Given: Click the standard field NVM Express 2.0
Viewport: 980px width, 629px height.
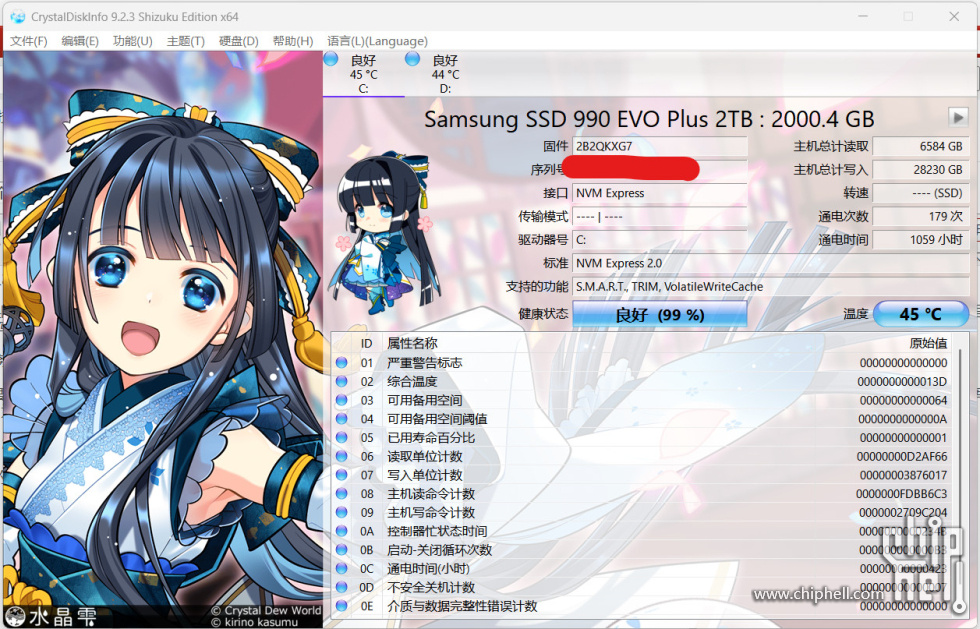Looking at the screenshot, I should [x=771, y=263].
